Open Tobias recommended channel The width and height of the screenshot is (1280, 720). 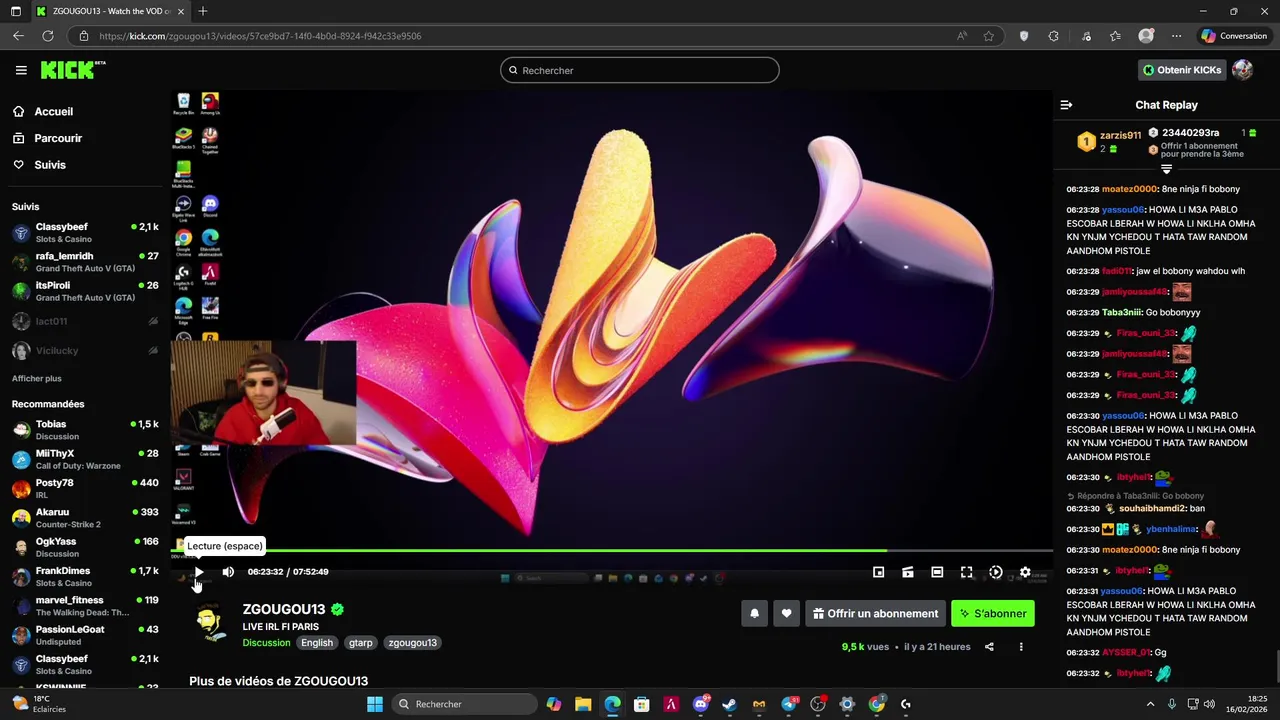click(x=85, y=430)
